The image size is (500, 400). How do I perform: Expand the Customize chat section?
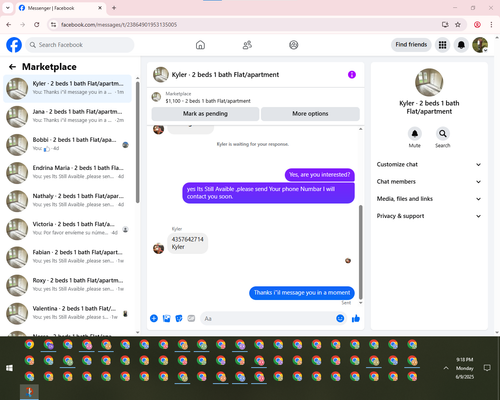click(429, 164)
